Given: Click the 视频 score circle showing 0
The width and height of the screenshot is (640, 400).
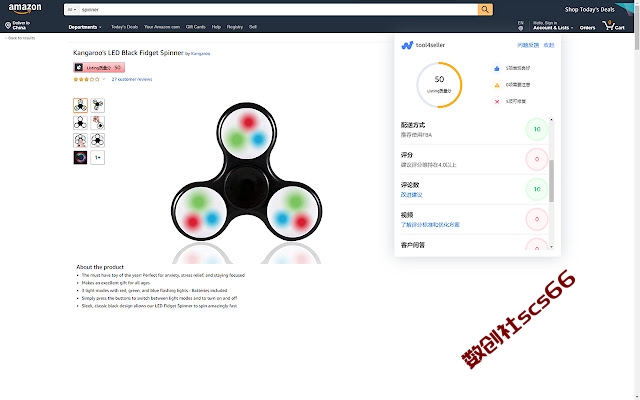Looking at the screenshot, I should 537,219.
